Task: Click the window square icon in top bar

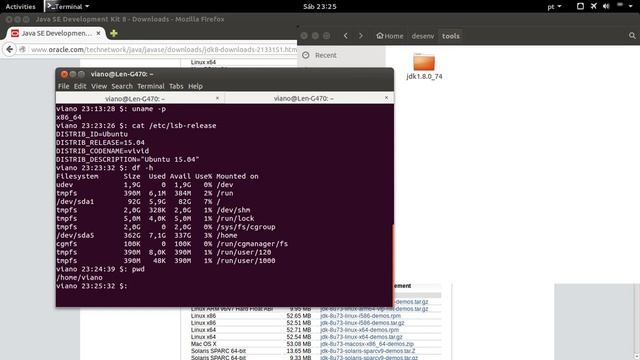Action: coord(580,6)
